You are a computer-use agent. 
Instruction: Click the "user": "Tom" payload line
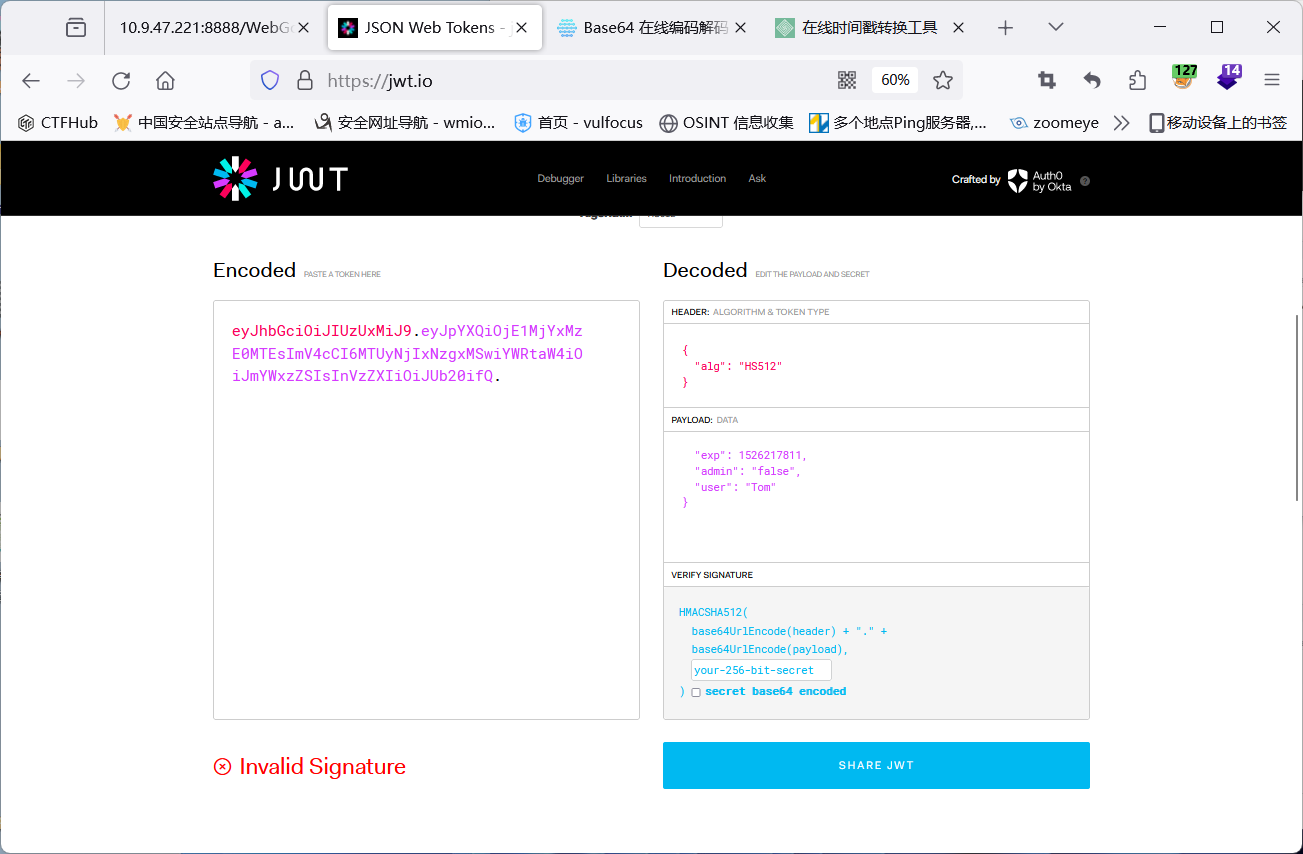point(735,487)
